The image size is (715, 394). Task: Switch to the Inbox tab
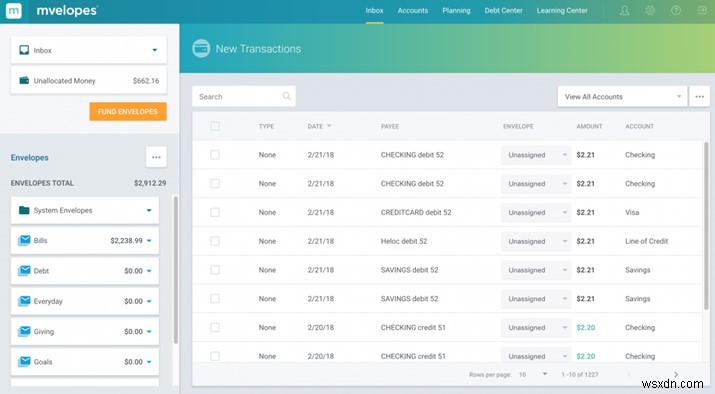(x=374, y=10)
